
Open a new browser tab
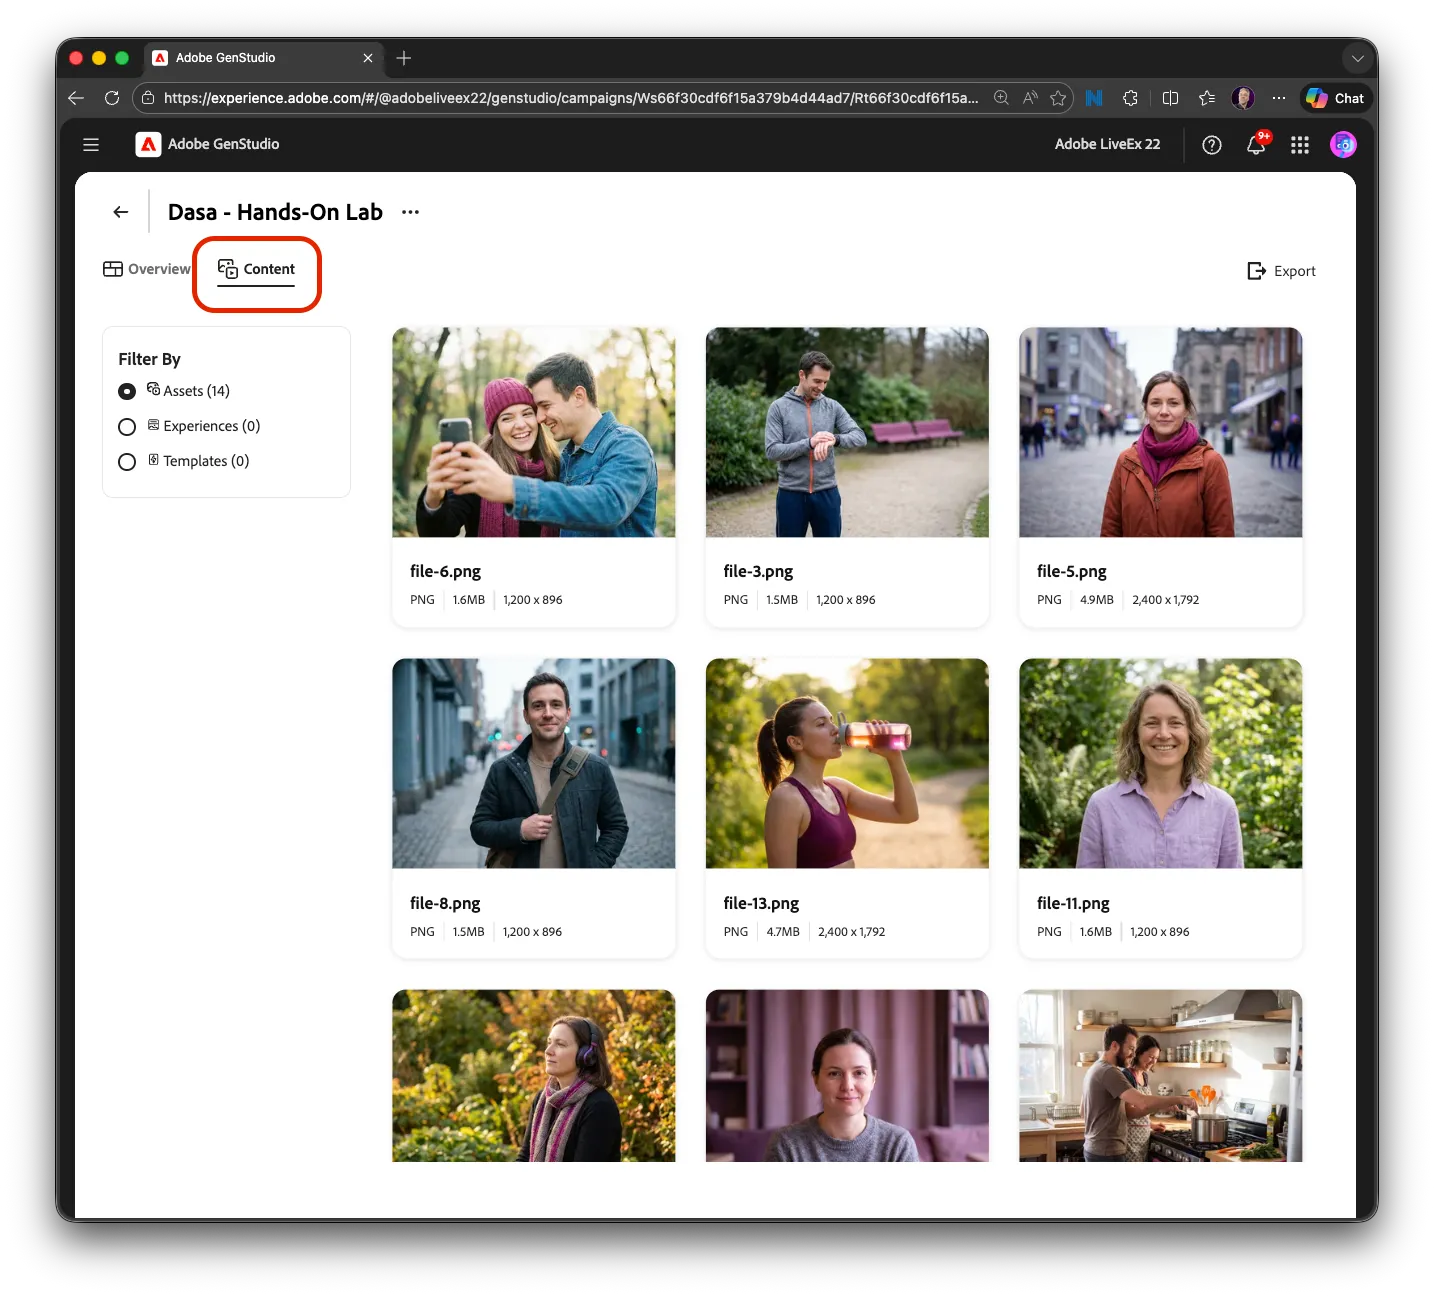coord(404,58)
